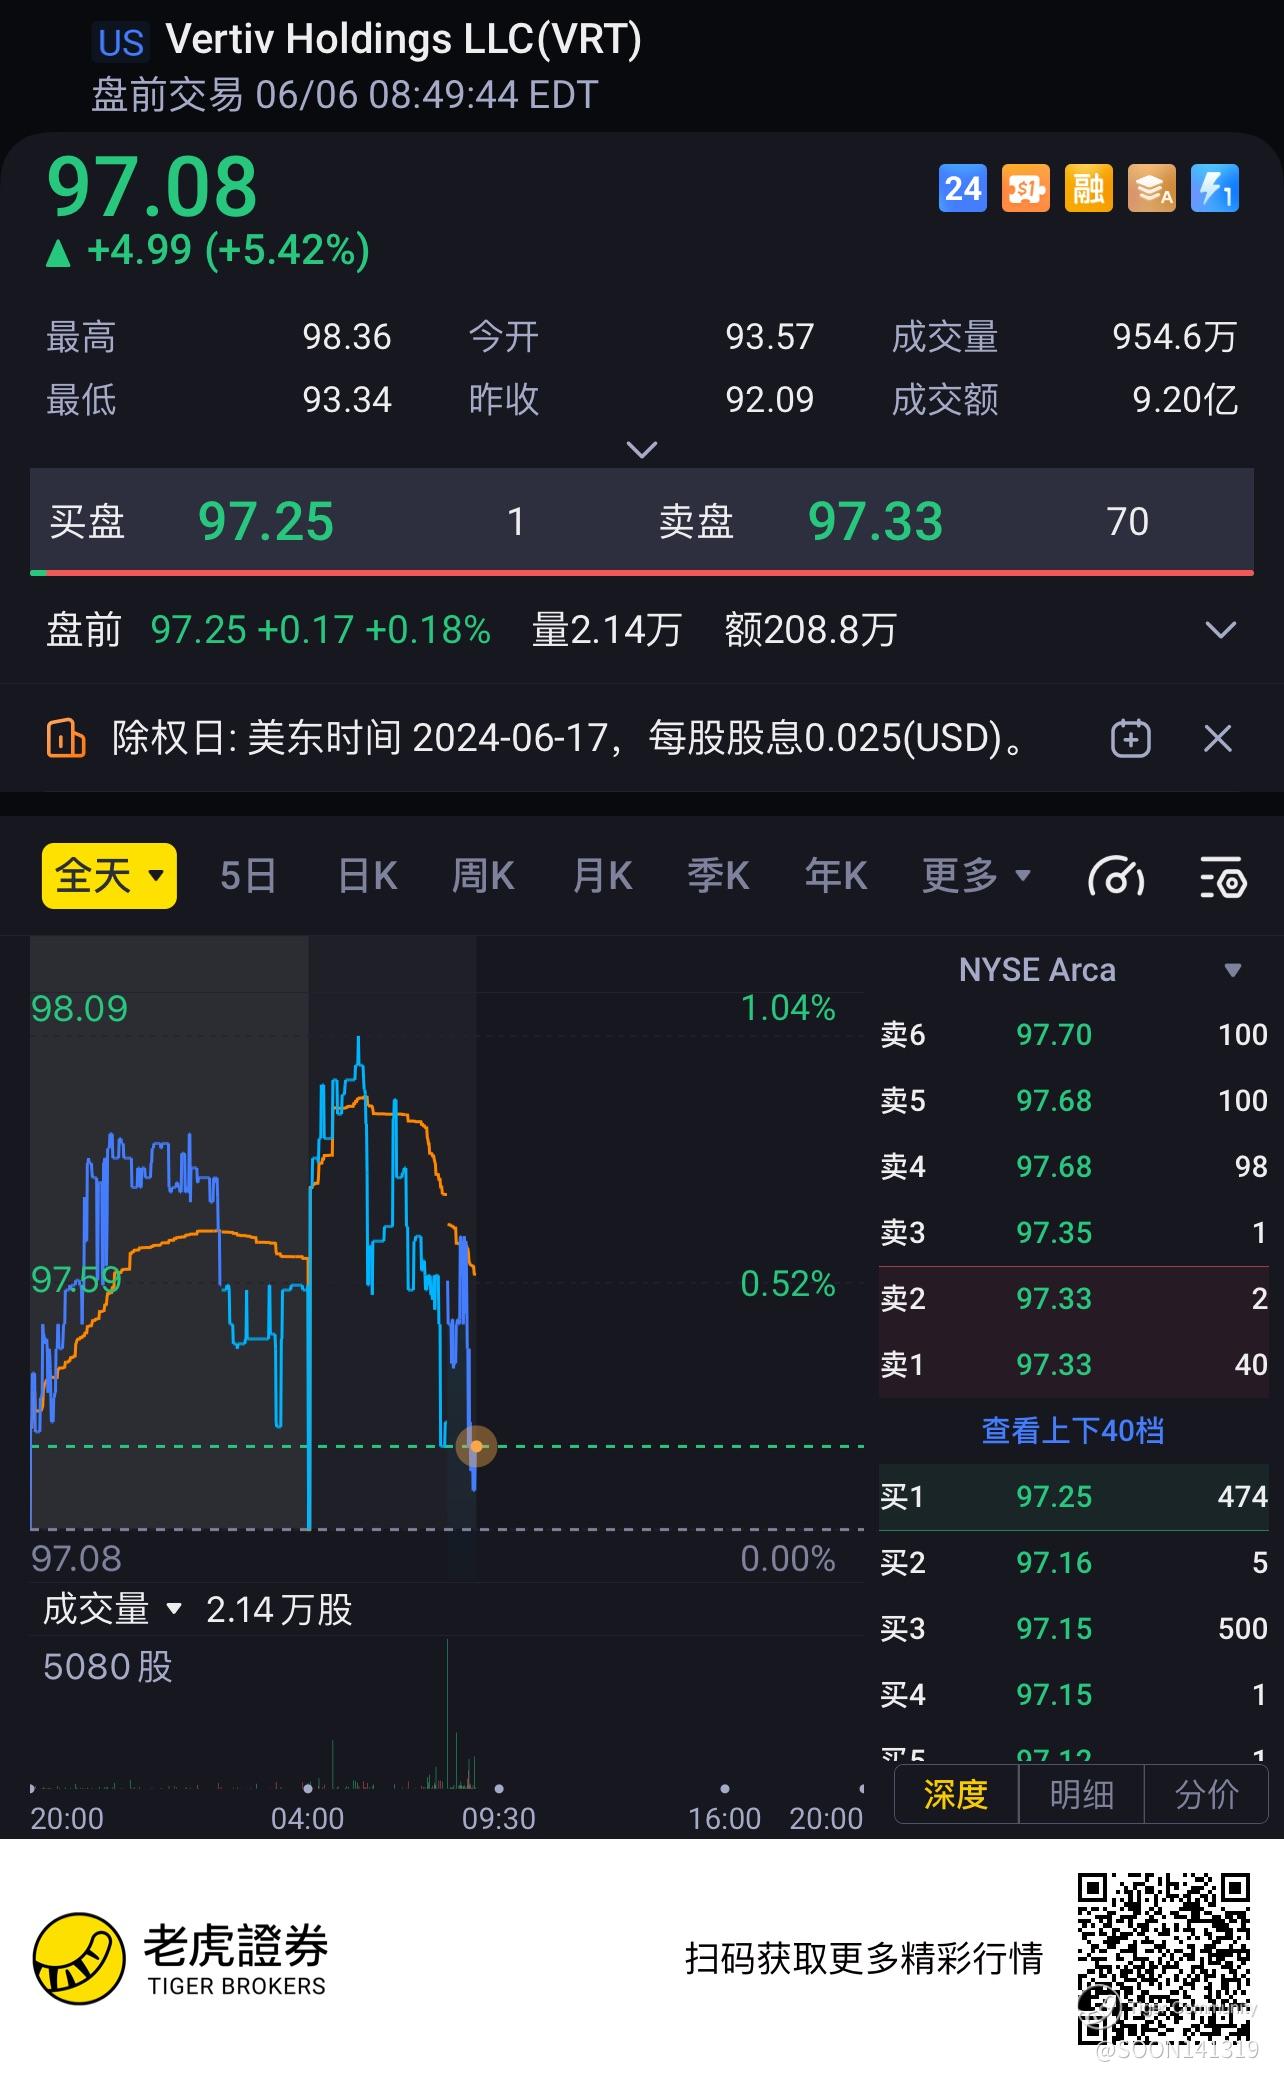Screen dimensions: 1284x2079
Task: Tap the 成交量 value 954.6万
Action: [1175, 337]
